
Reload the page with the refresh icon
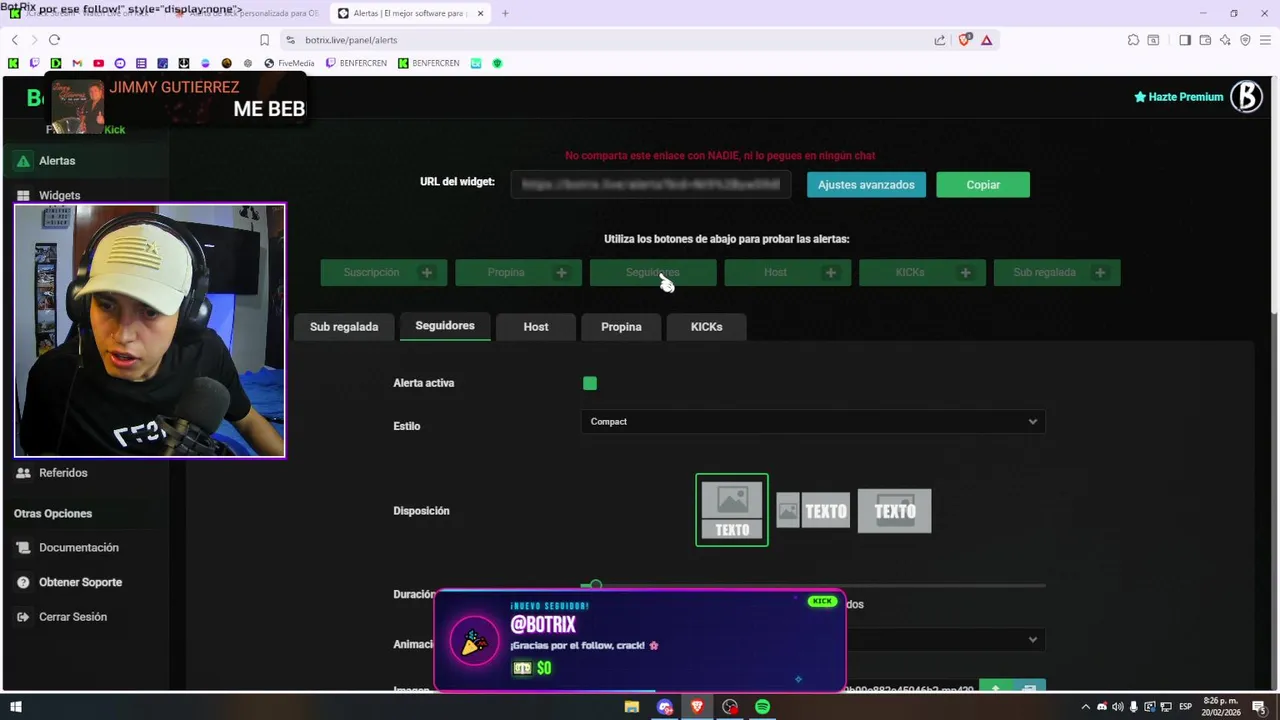[54, 40]
